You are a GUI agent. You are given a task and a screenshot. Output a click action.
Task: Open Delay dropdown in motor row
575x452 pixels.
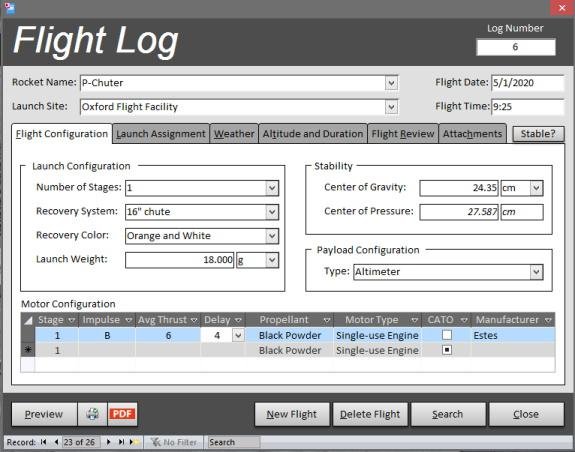238,335
